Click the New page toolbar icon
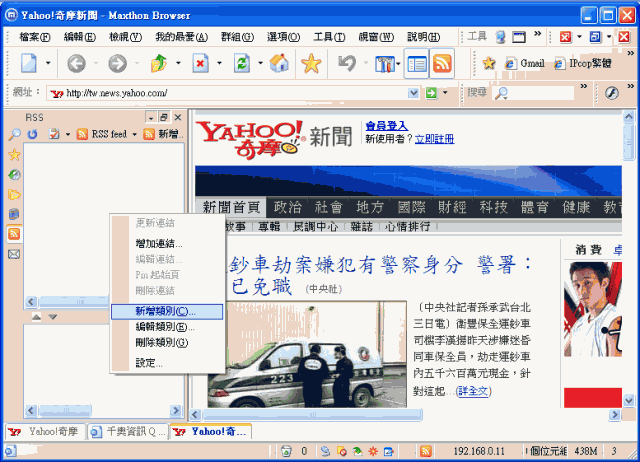 click(x=29, y=64)
